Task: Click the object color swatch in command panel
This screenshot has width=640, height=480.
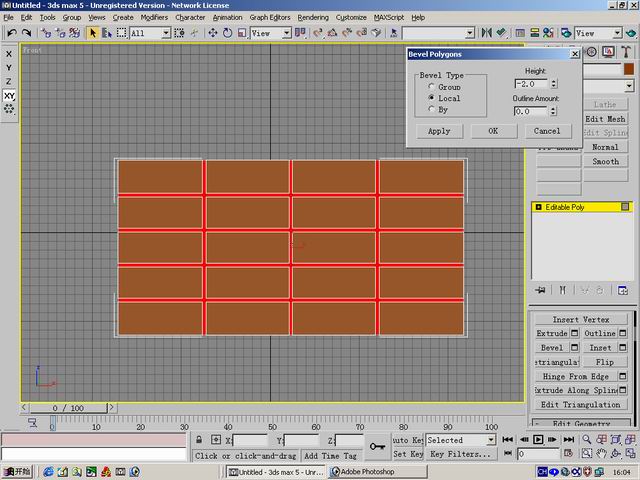Action: (629, 70)
